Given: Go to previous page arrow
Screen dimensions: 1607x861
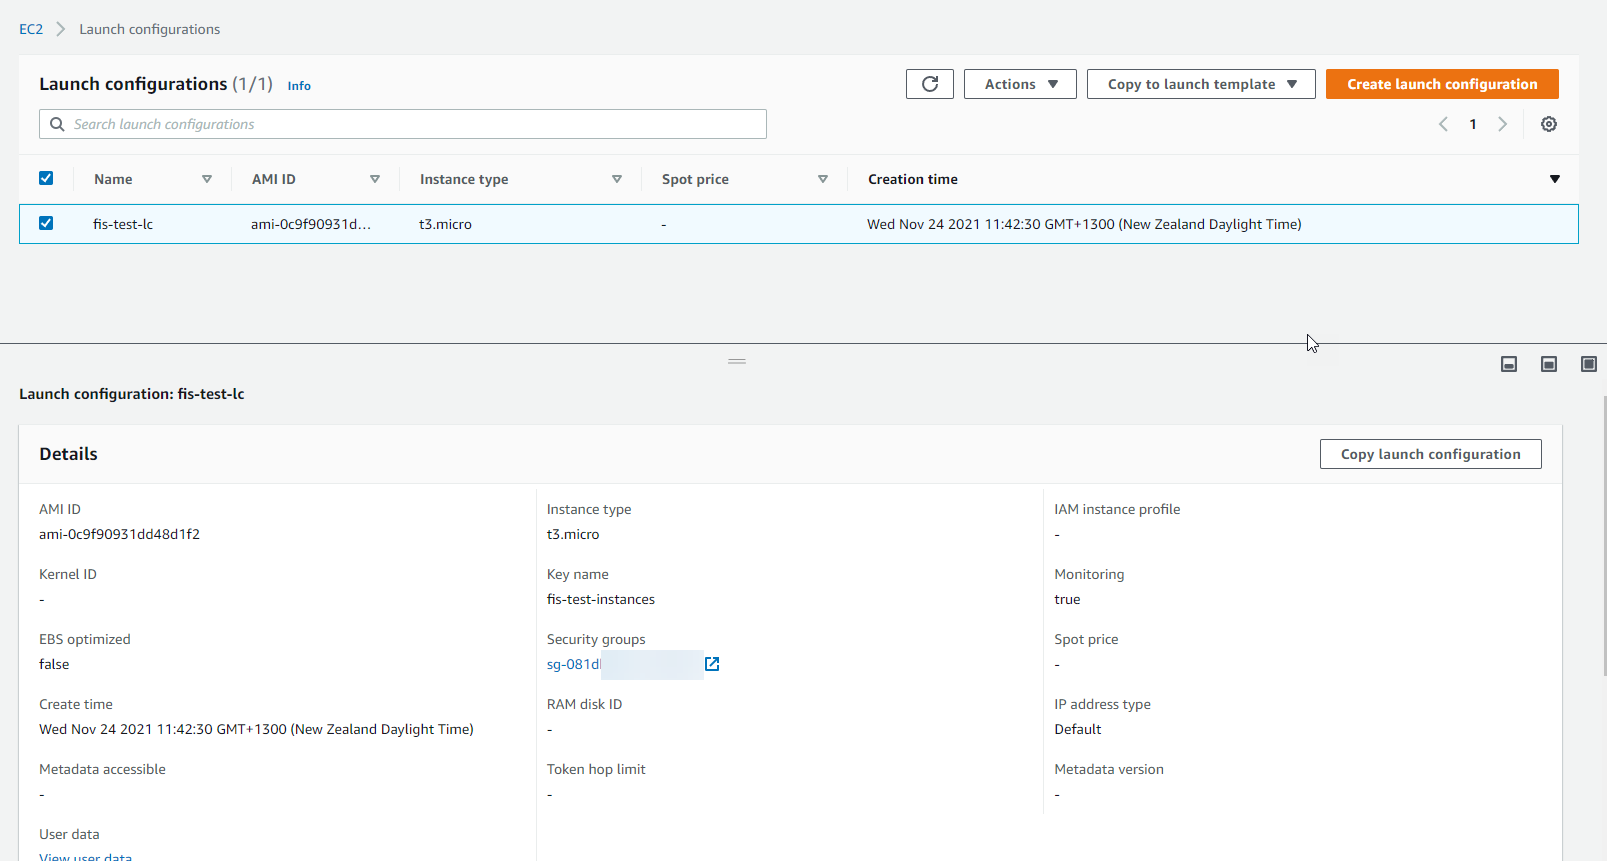Looking at the screenshot, I should (x=1443, y=124).
